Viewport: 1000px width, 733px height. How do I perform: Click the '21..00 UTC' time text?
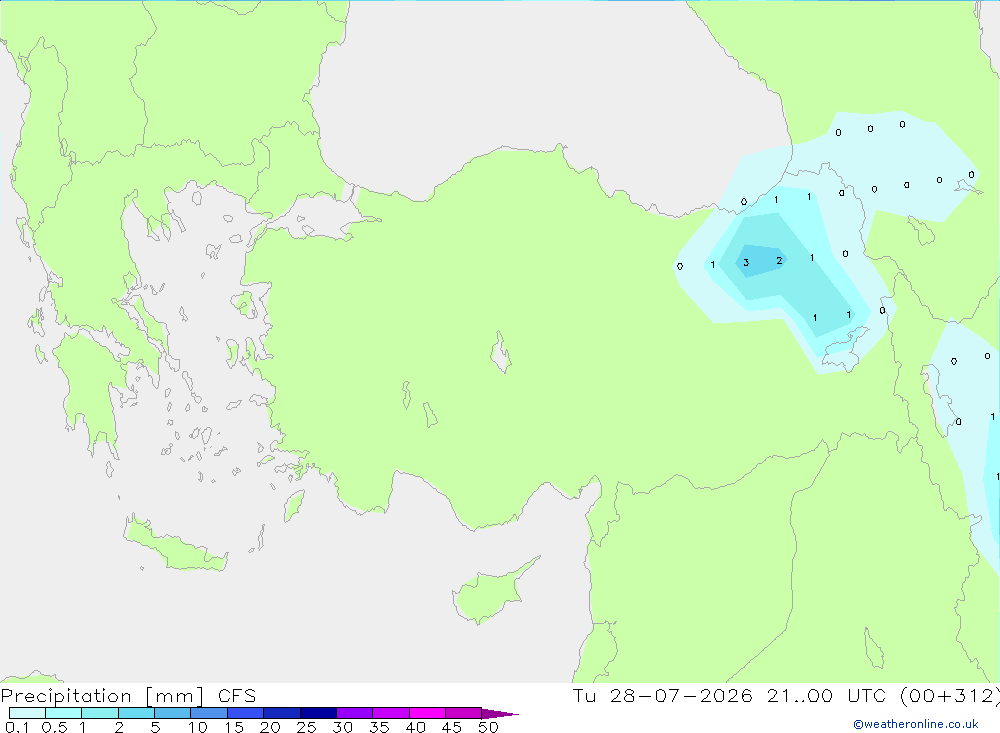point(827,695)
